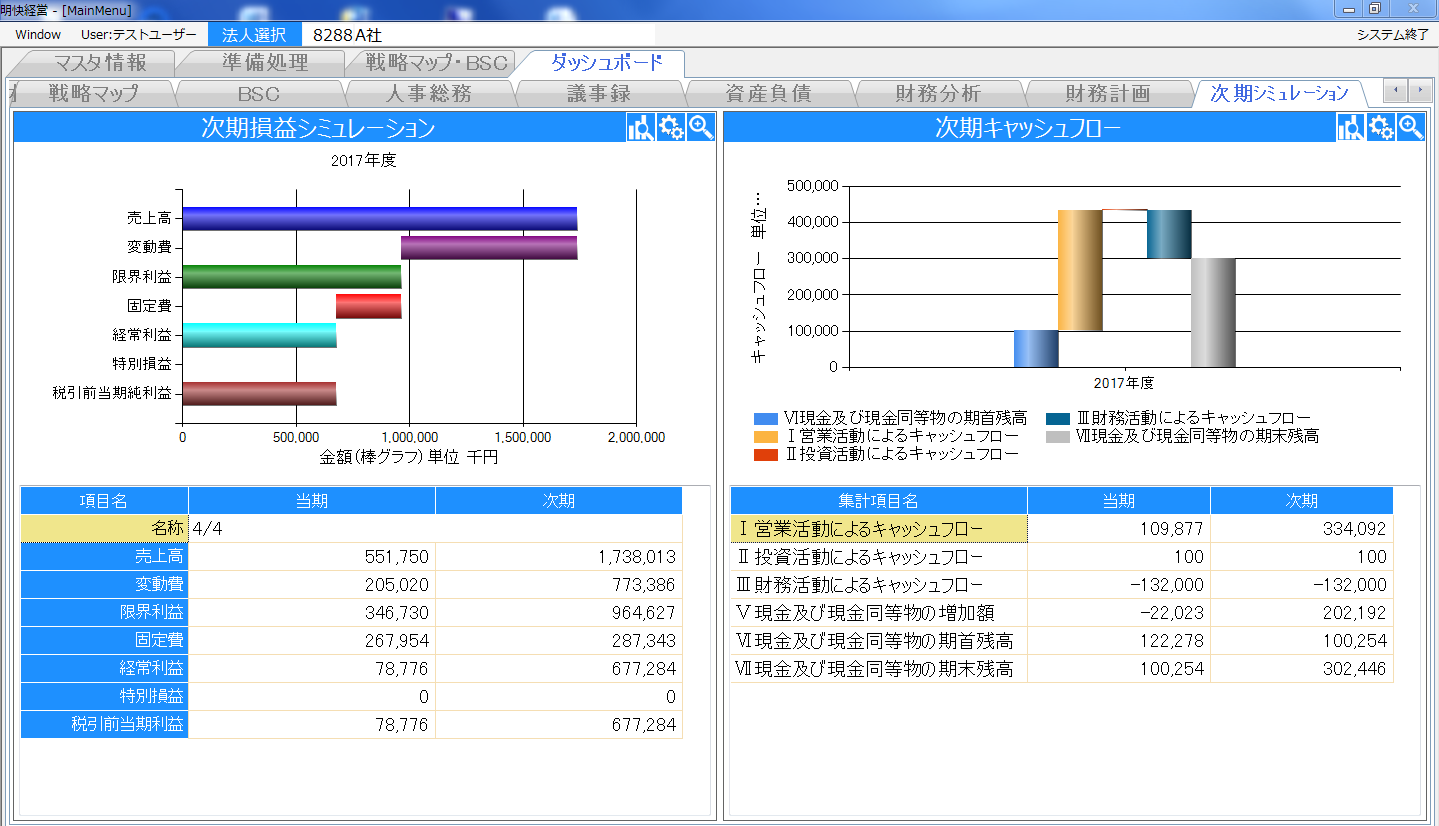1439x826 pixels.
Task: Click システム終了 to exit the system
Action: click(x=1392, y=34)
